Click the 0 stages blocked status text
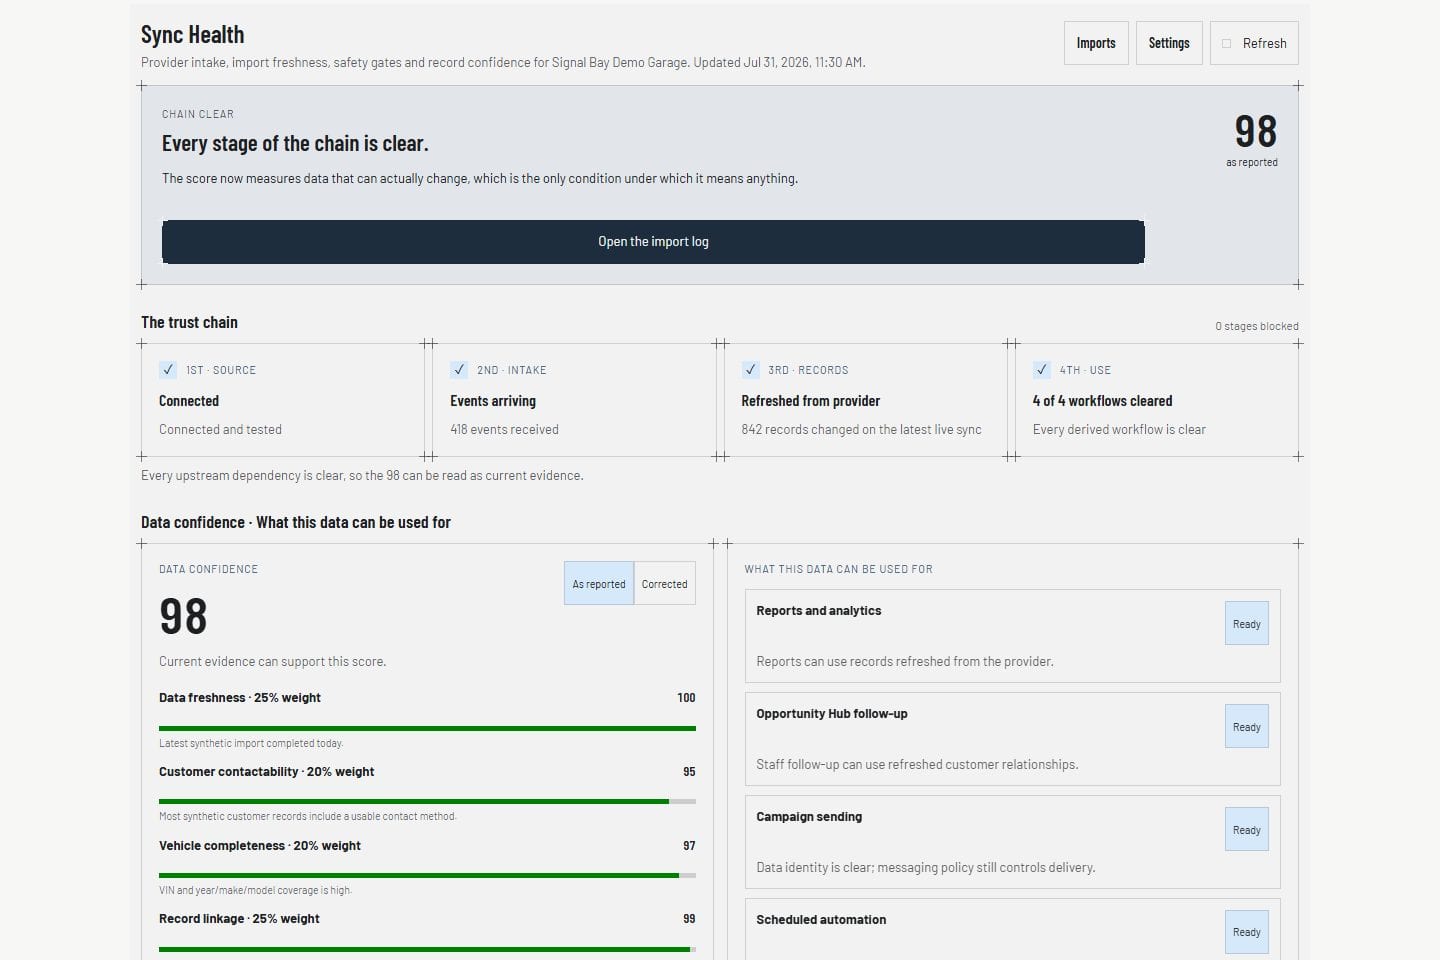Viewport: 1440px width, 960px height. click(x=1257, y=326)
